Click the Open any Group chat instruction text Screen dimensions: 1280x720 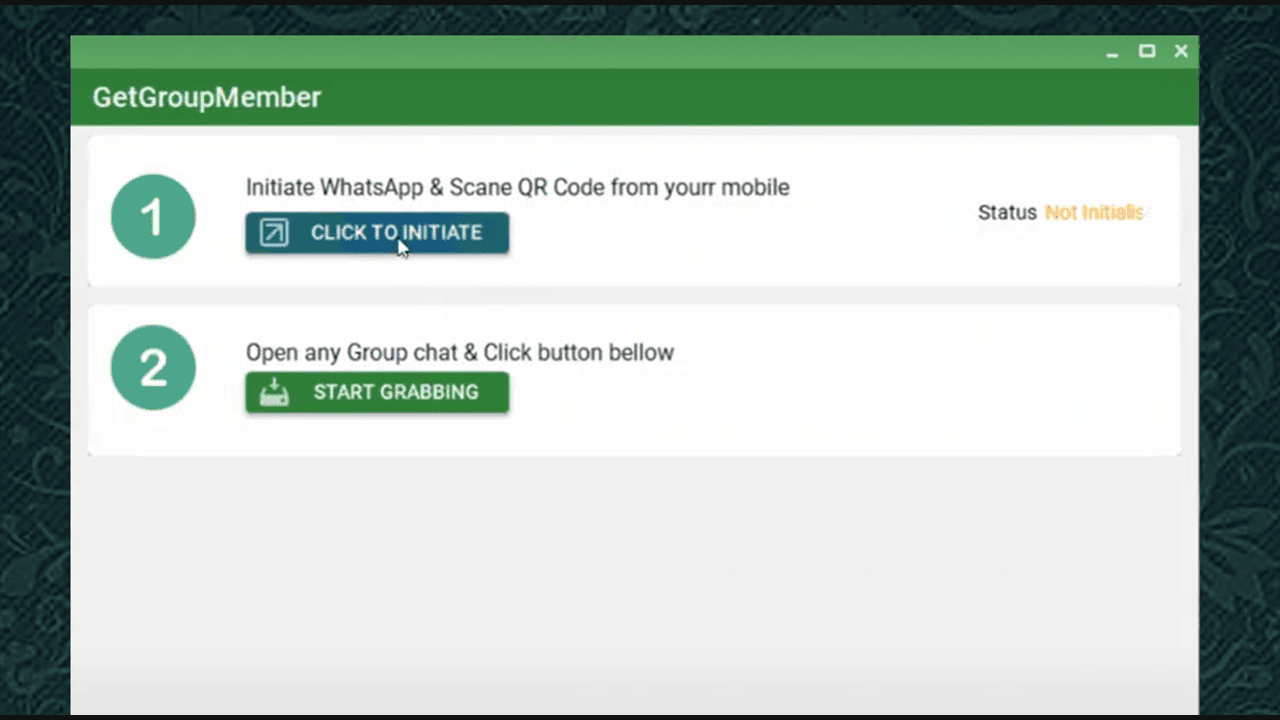[460, 352]
